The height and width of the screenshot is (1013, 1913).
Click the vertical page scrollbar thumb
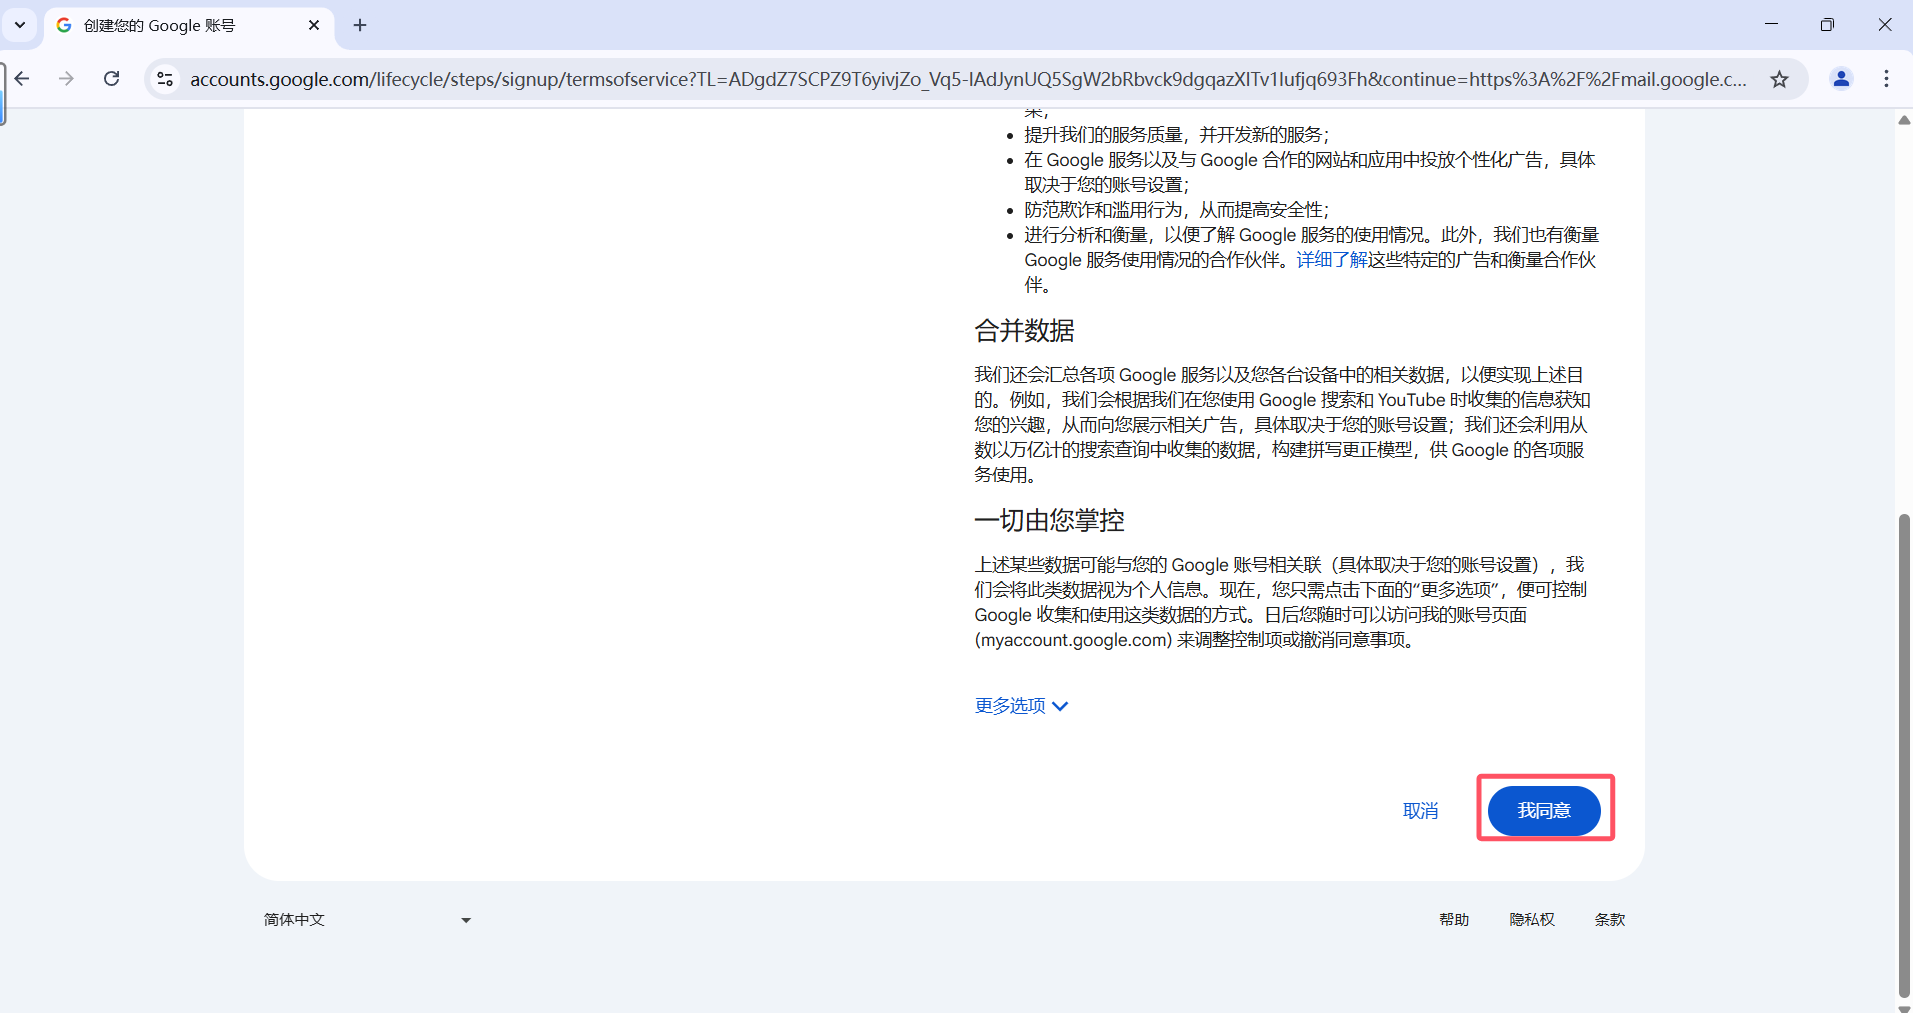(x=1904, y=755)
